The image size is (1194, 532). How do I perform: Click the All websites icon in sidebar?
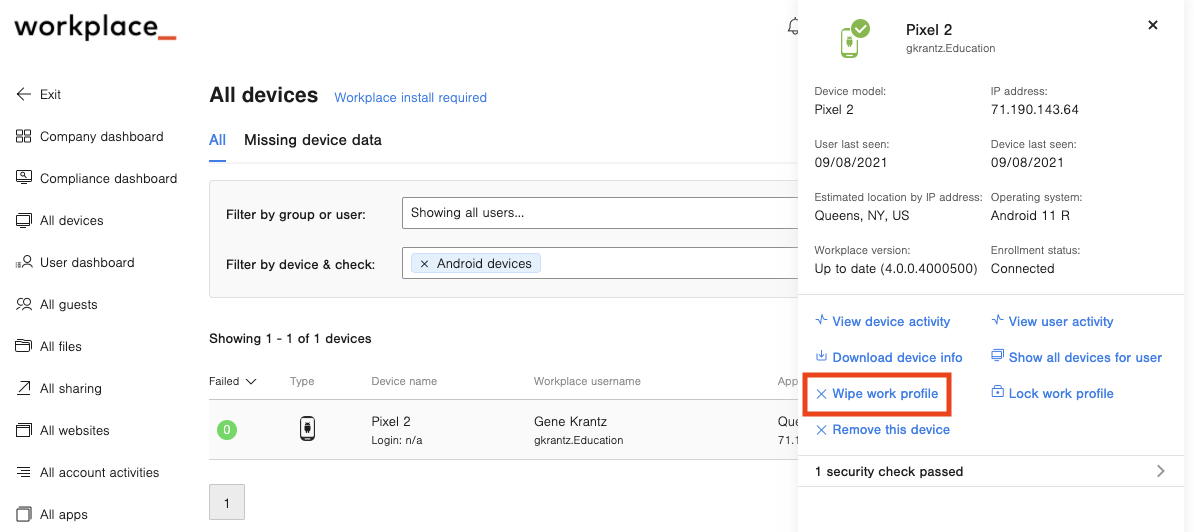tap(24, 430)
